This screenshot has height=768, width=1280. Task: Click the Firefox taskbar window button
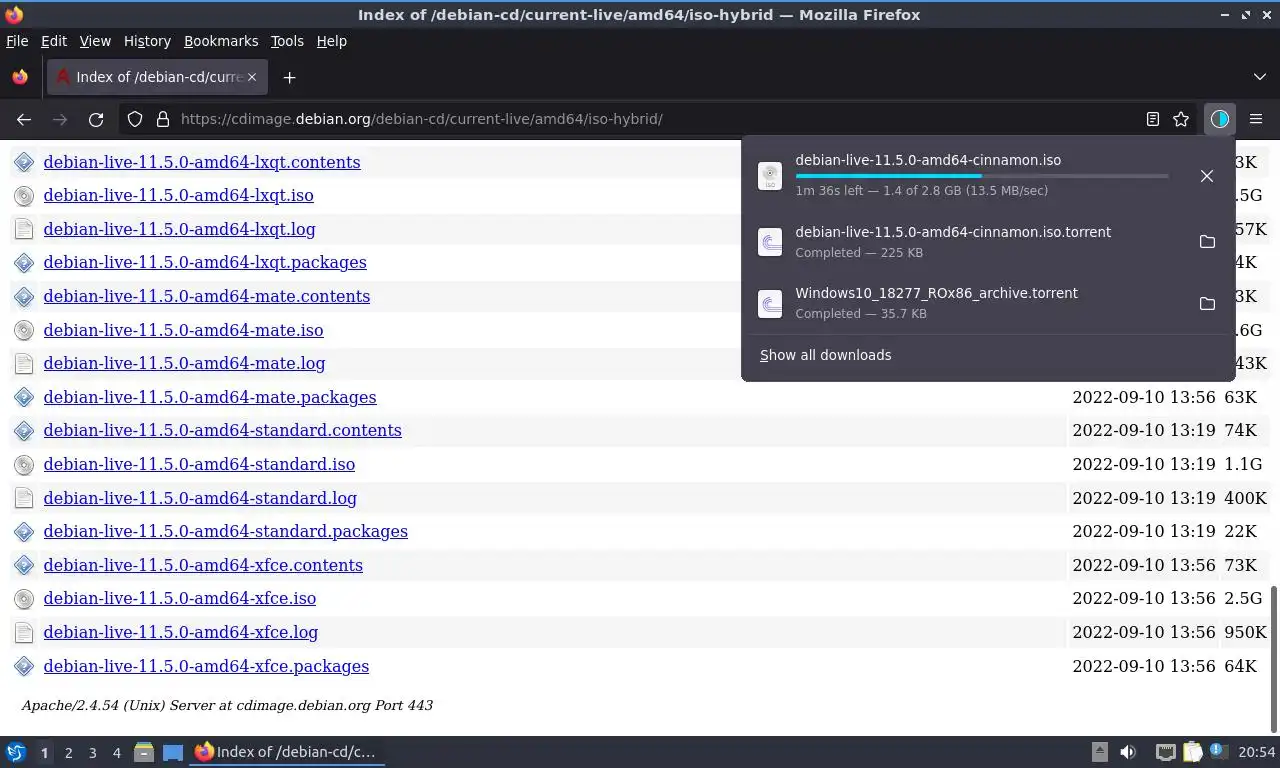click(x=288, y=752)
